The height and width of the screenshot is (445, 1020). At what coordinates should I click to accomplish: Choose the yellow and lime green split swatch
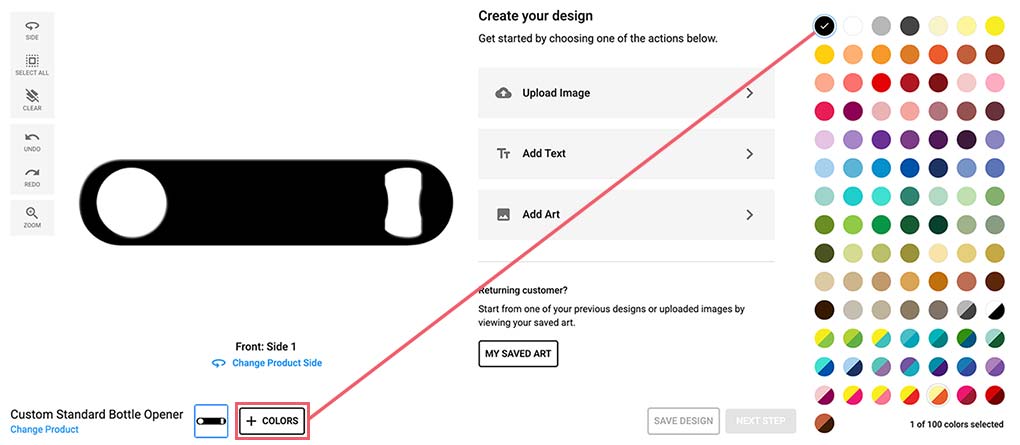click(824, 338)
